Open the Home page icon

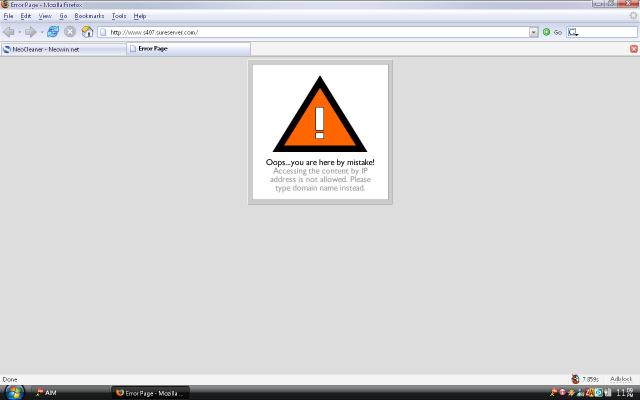(x=87, y=32)
